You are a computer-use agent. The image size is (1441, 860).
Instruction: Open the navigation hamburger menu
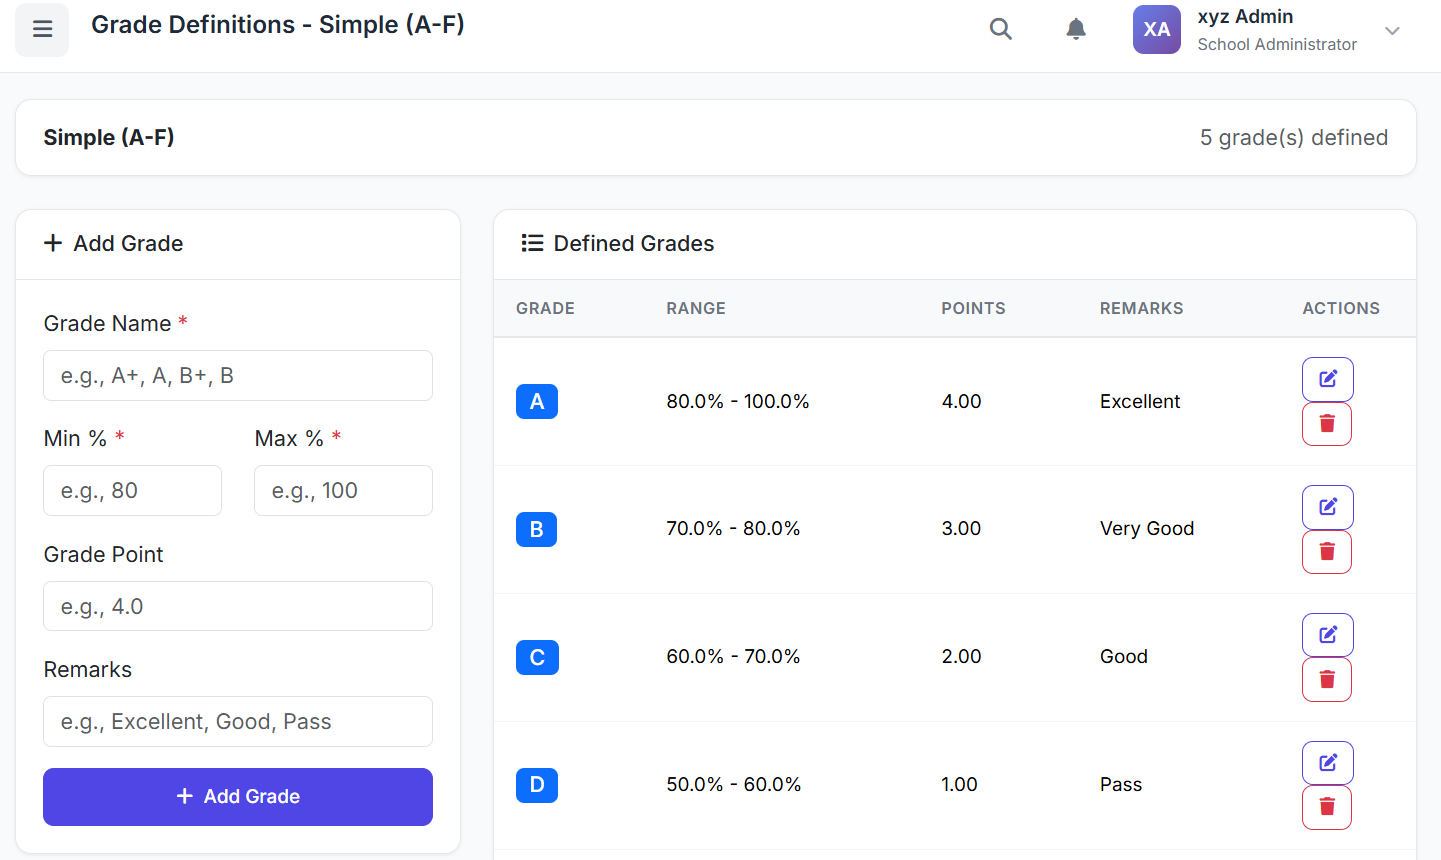pyautogui.click(x=41, y=29)
